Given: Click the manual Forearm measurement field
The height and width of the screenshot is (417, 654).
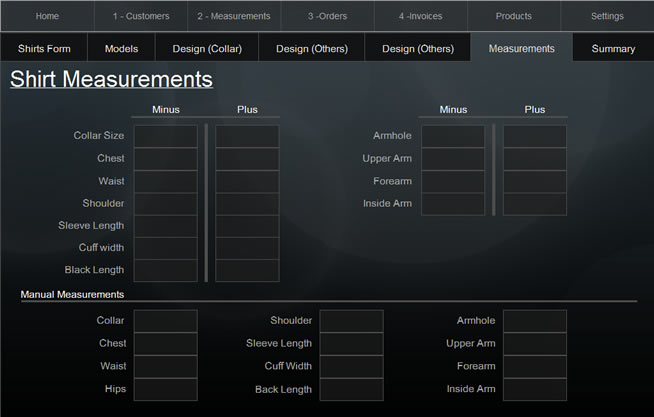Looking at the screenshot, I should [535, 367].
